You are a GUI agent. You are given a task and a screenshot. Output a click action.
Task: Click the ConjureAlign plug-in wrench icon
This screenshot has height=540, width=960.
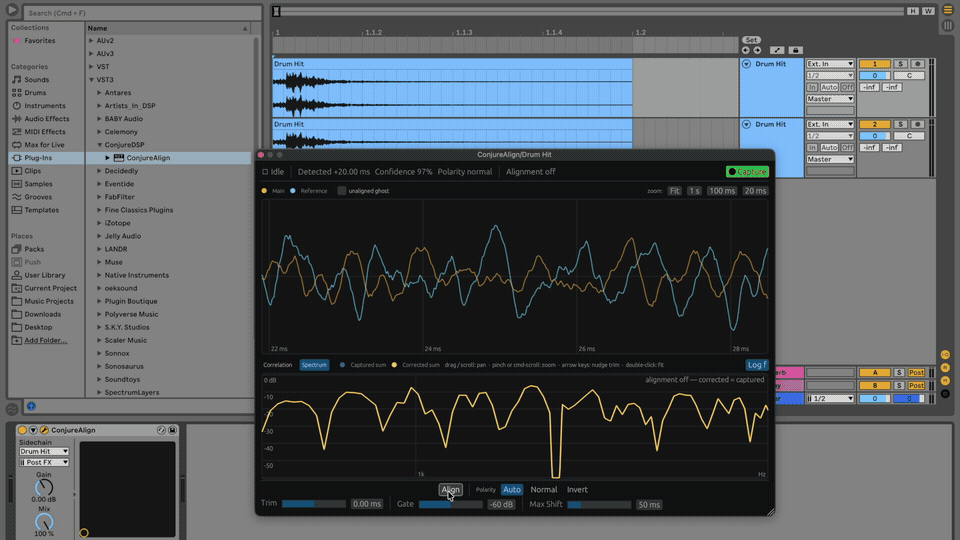tap(44, 430)
